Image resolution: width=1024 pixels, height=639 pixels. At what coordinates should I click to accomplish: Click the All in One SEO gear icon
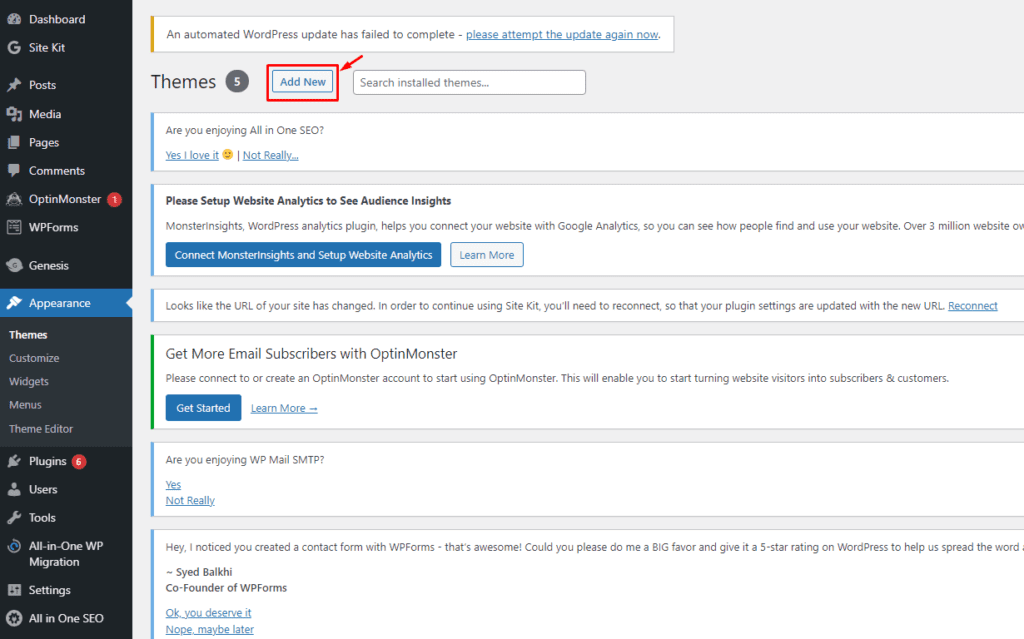pos(14,618)
